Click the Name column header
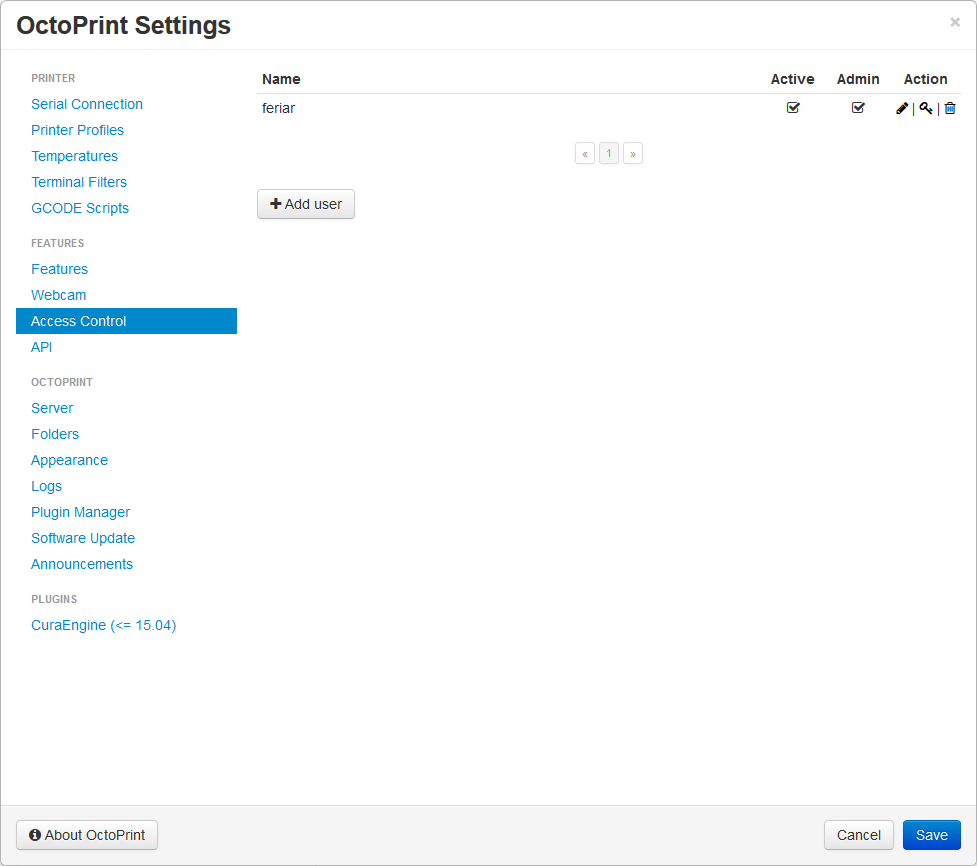 281,79
